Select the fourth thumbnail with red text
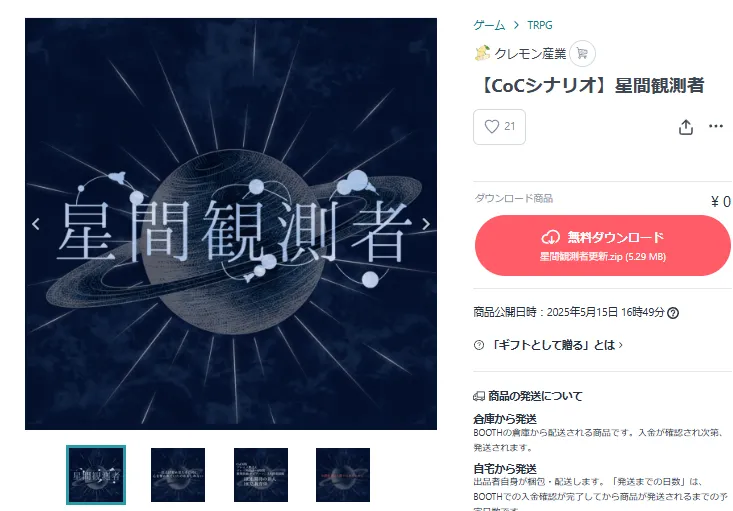 (x=343, y=475)
